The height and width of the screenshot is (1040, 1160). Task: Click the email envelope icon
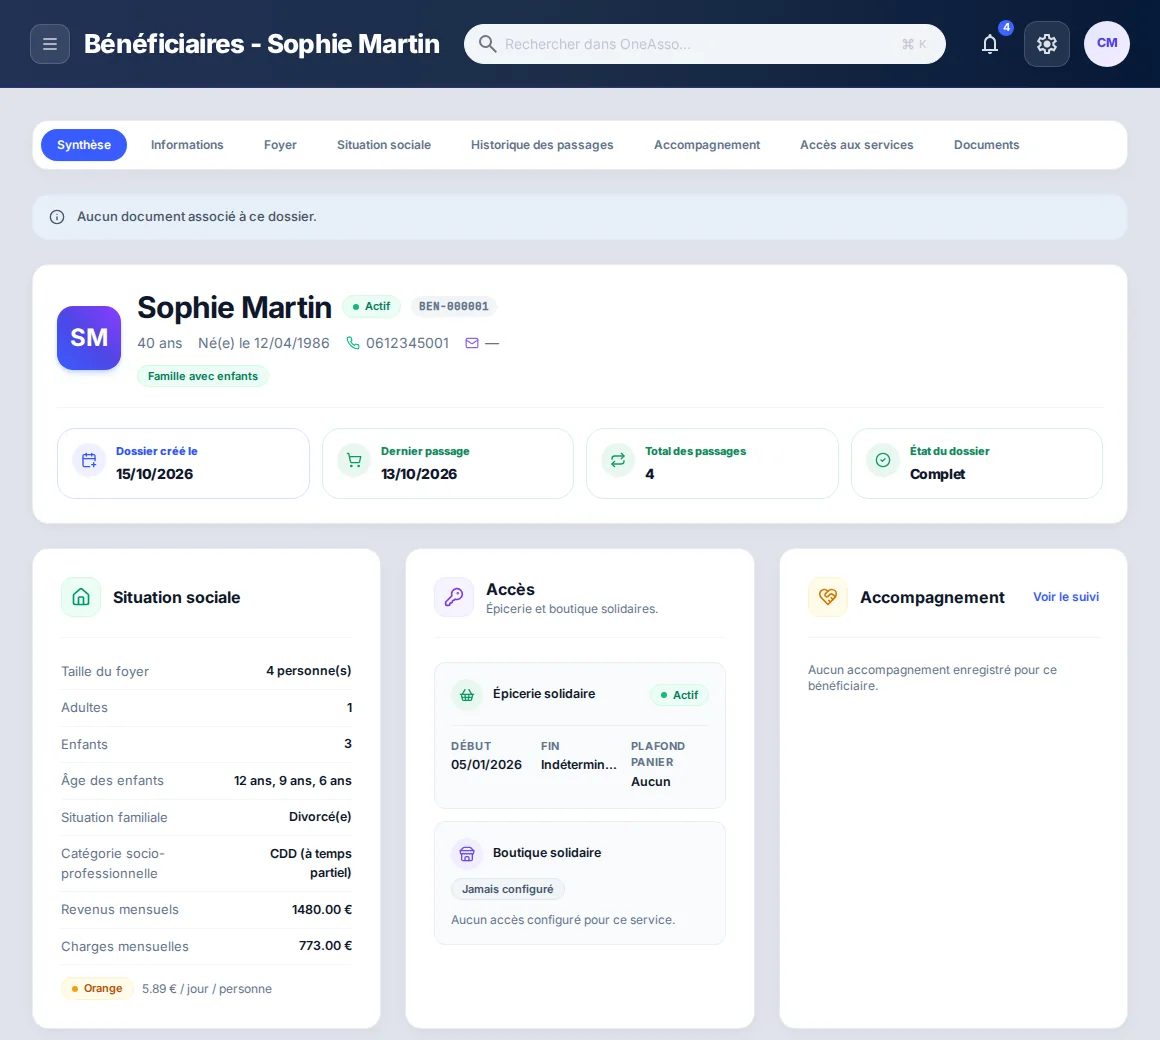point(472,343)
